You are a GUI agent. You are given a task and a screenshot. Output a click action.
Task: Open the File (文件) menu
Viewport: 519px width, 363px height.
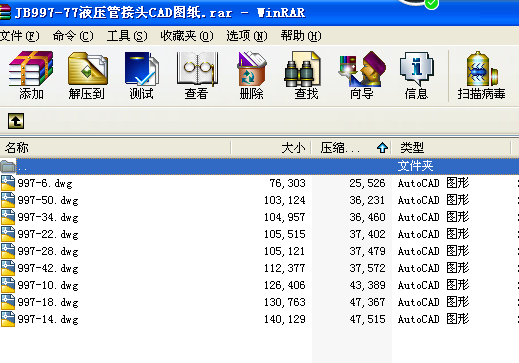tap(19, 36)
